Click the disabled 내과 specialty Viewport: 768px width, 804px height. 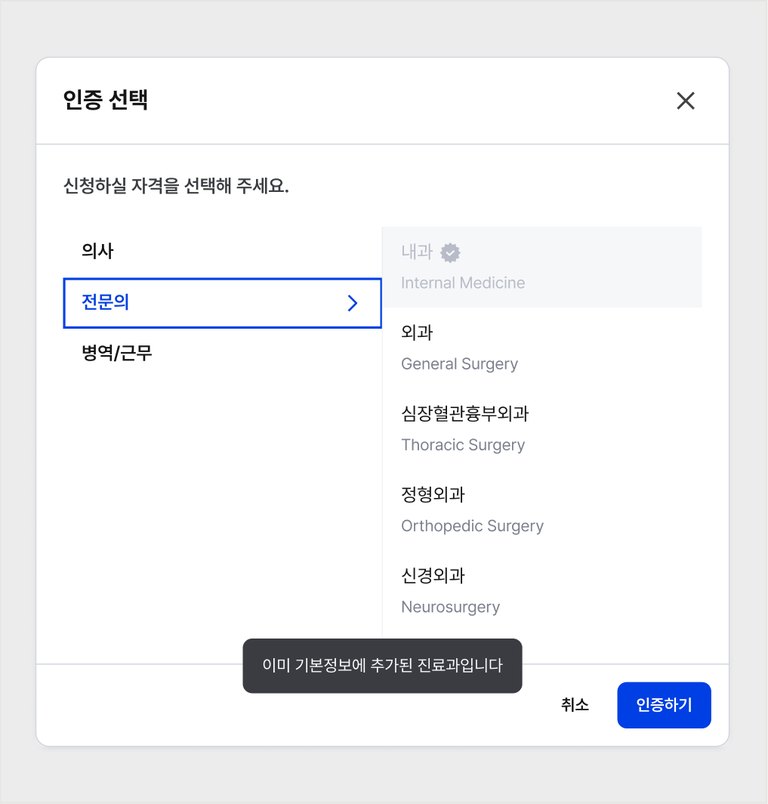542,267
